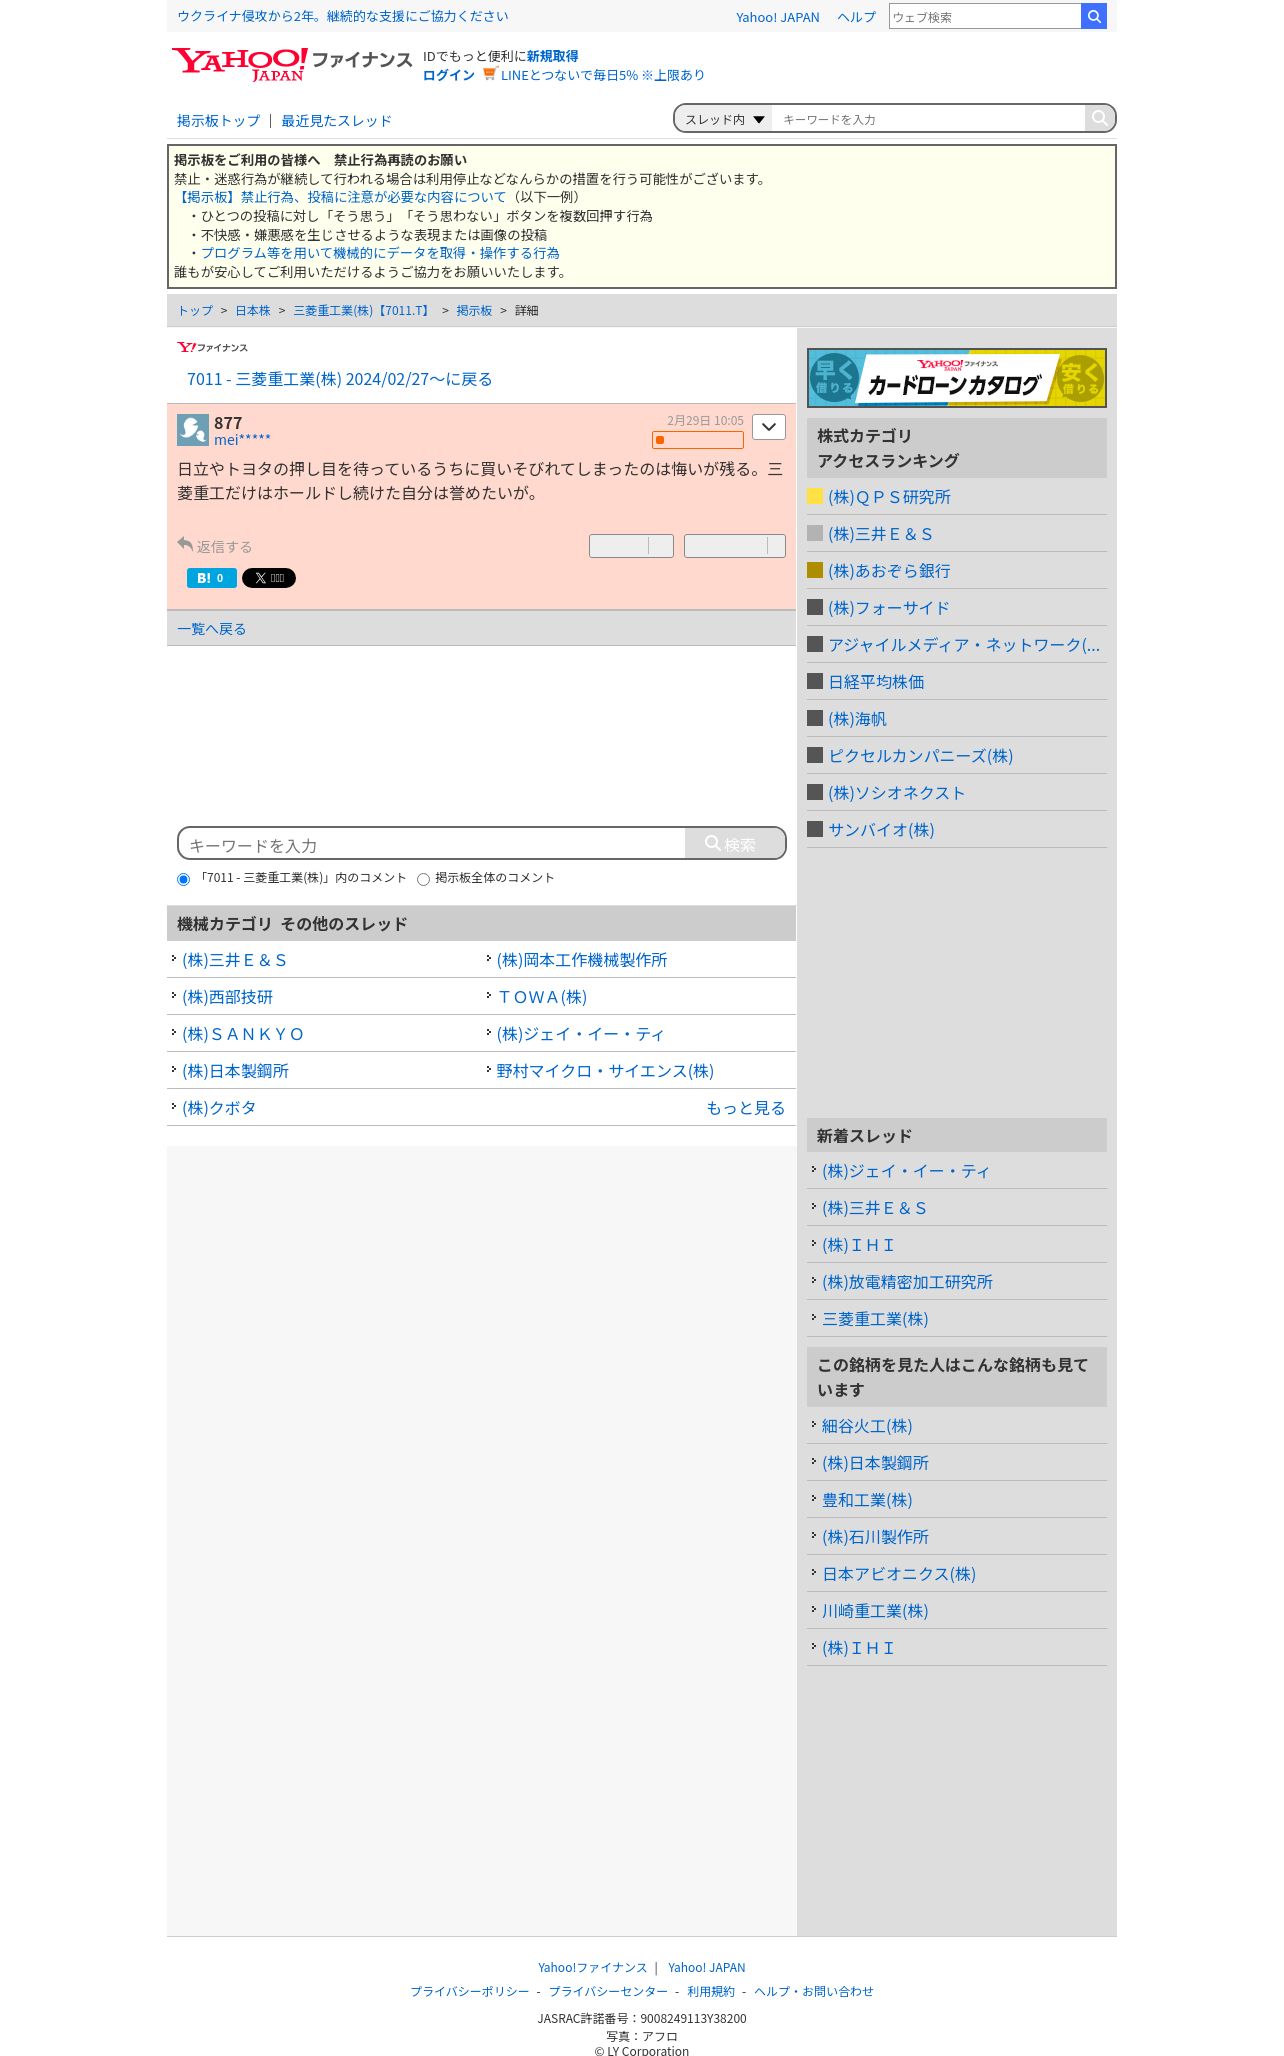Image resolution: width=1284 pixels, height=2056 pixels.
Task: Open (株)放電精密加工研究所 in new threads
Action: pos(907,1282)
